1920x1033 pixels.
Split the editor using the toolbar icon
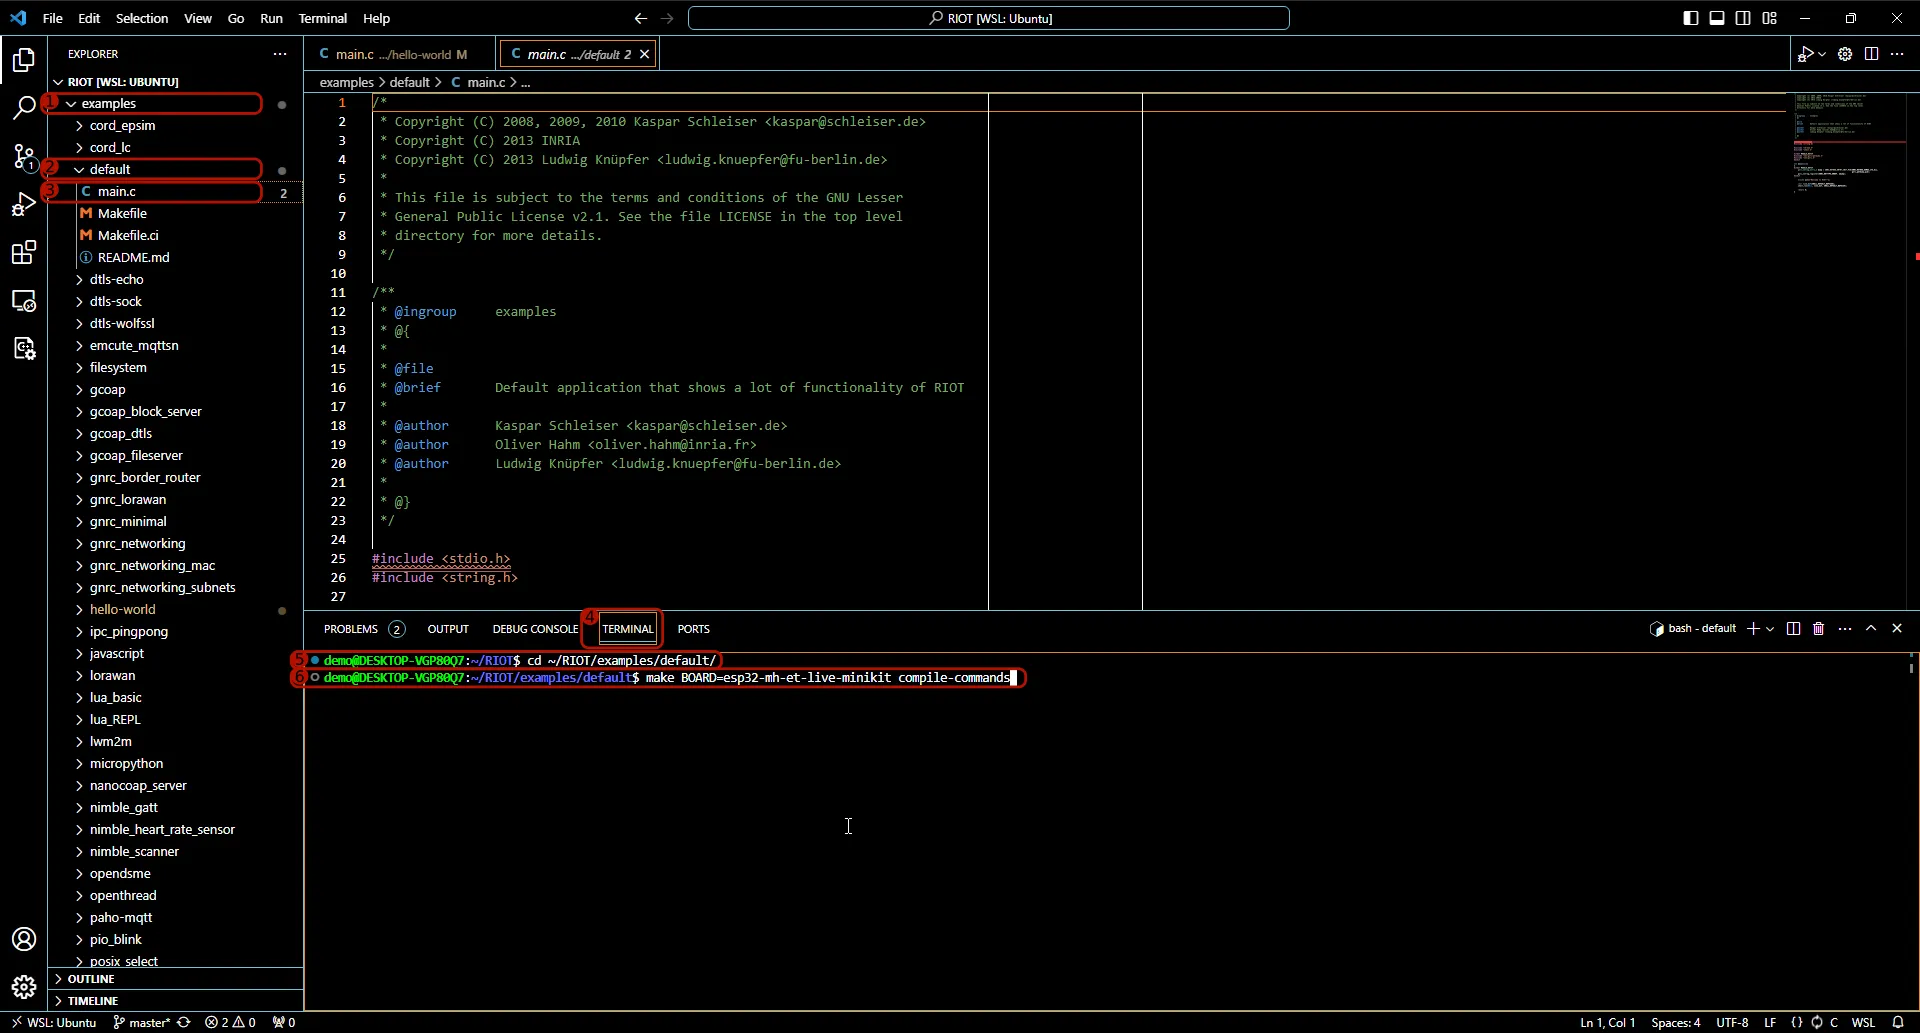(1871, 54)
